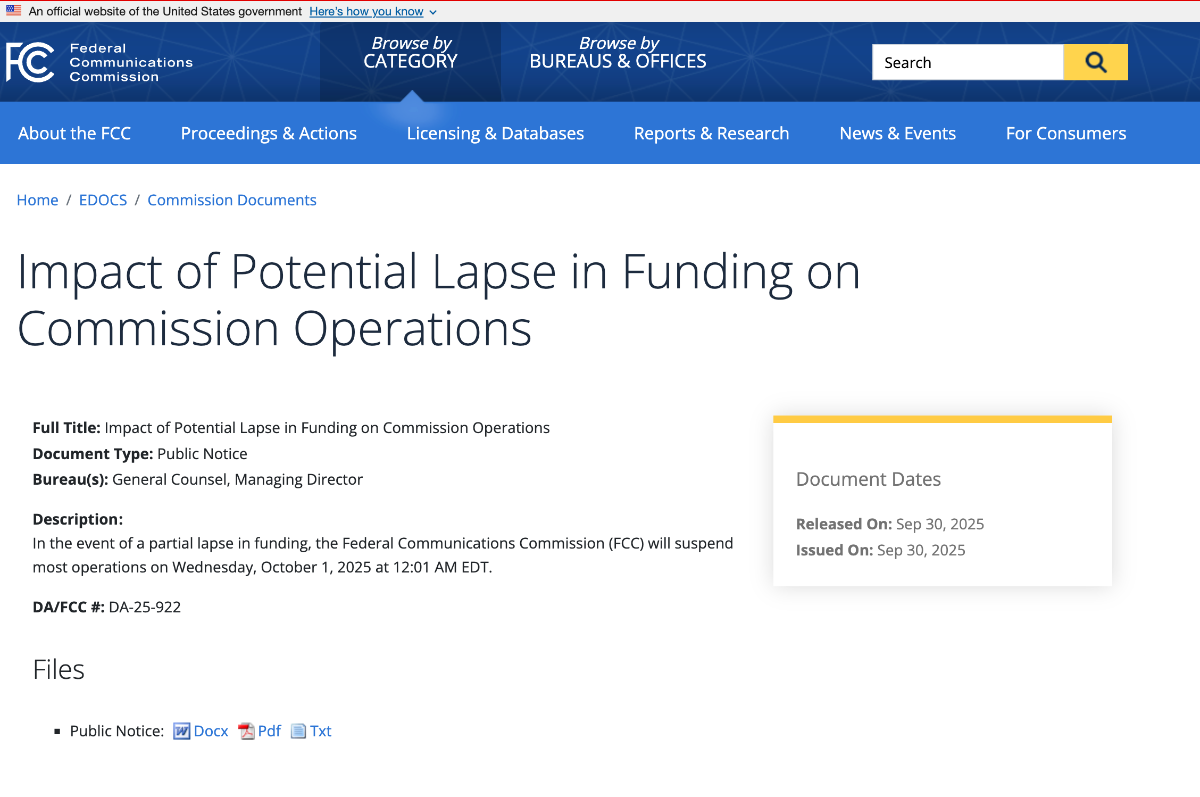The width and height of the screenshot is (1200, 797).
Task: Click the Word Docx file icon
Action: tap(182, 731)
